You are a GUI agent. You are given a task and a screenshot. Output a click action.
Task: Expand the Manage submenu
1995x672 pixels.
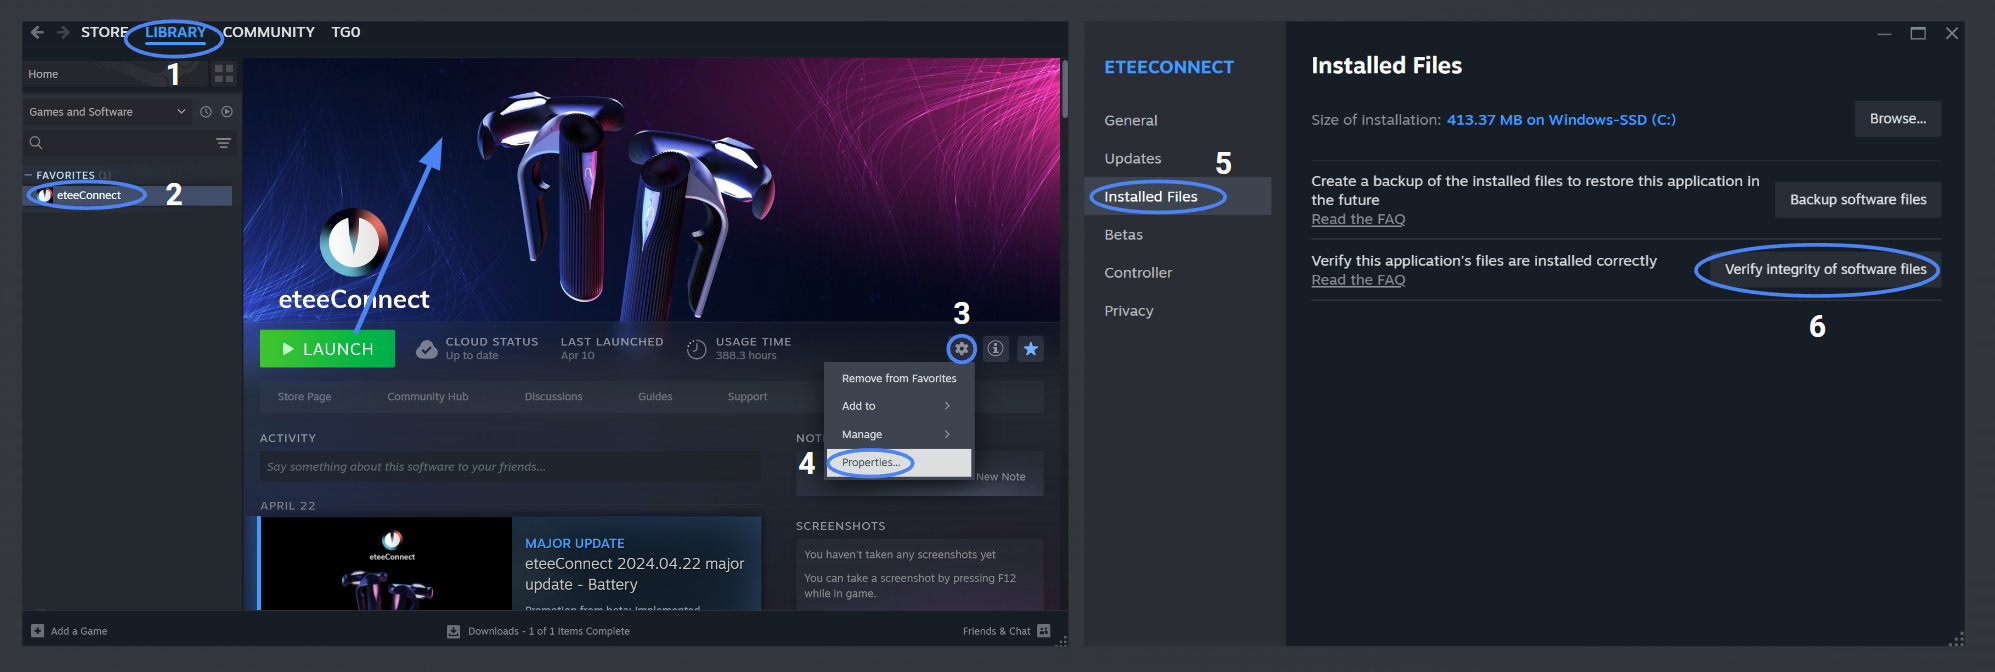coord(899,434)
